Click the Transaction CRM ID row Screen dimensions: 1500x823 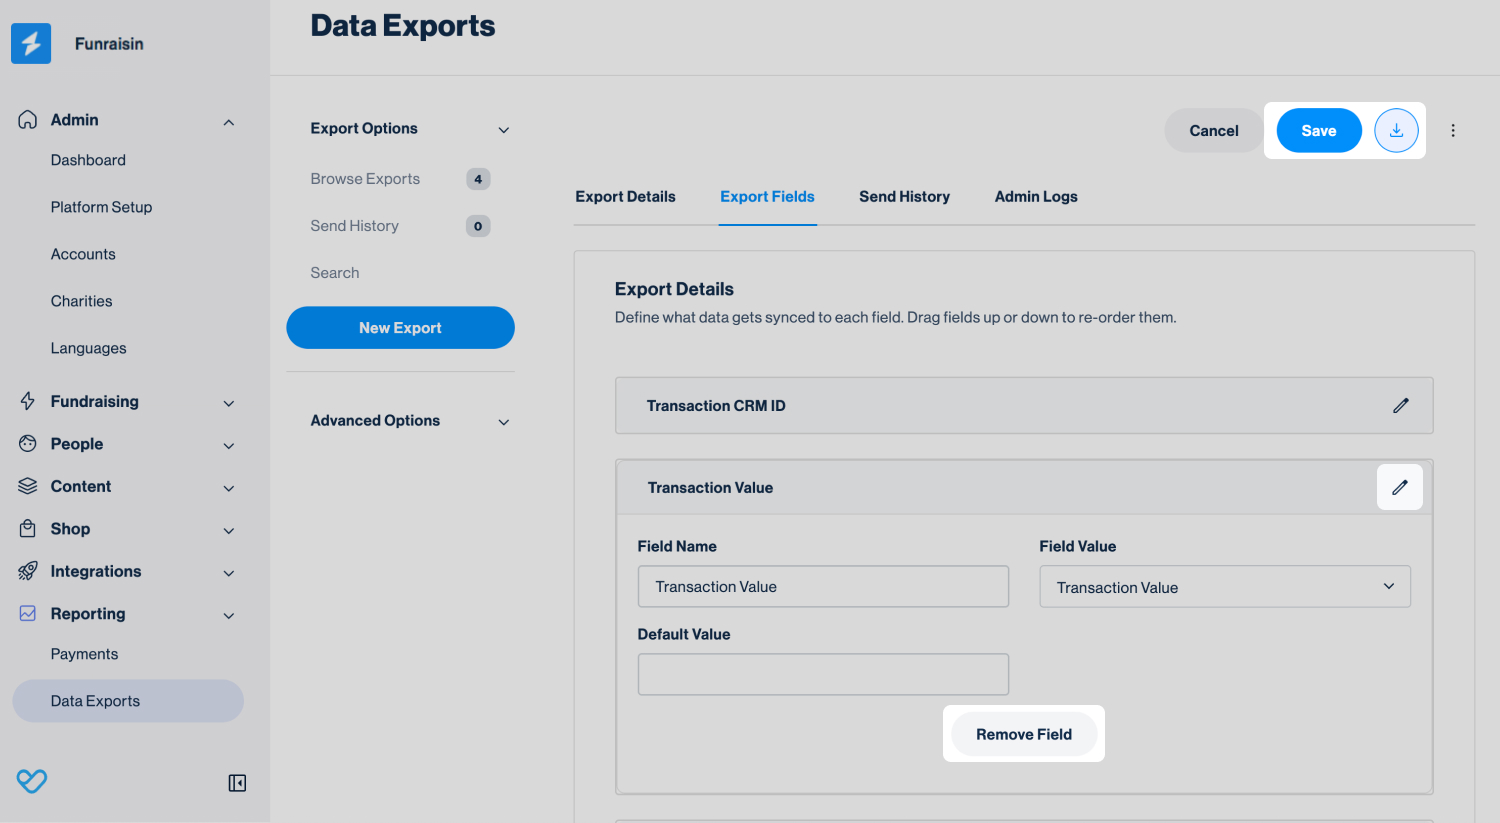point(1024,405)
